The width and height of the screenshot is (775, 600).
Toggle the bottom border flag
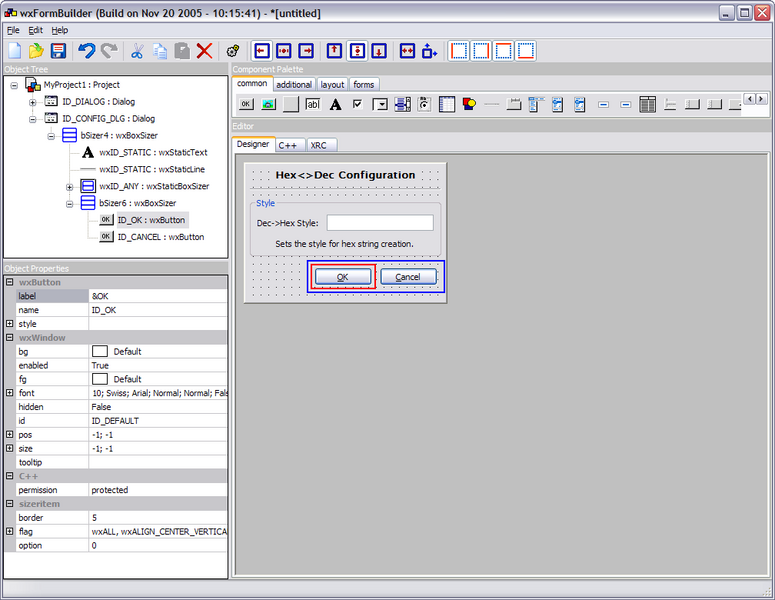526,51
